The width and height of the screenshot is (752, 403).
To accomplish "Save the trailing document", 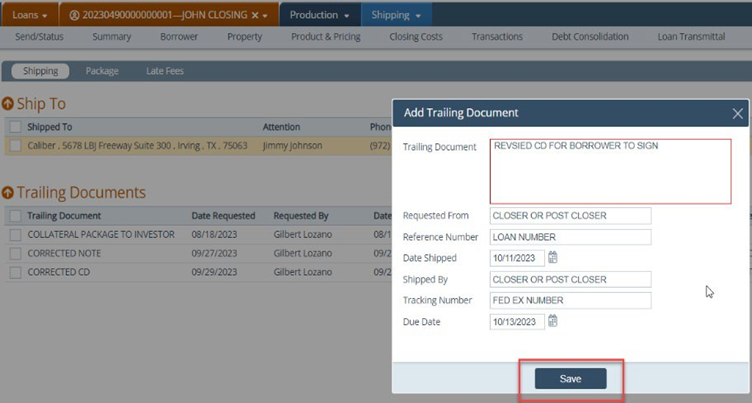I will tap(570, 379).
